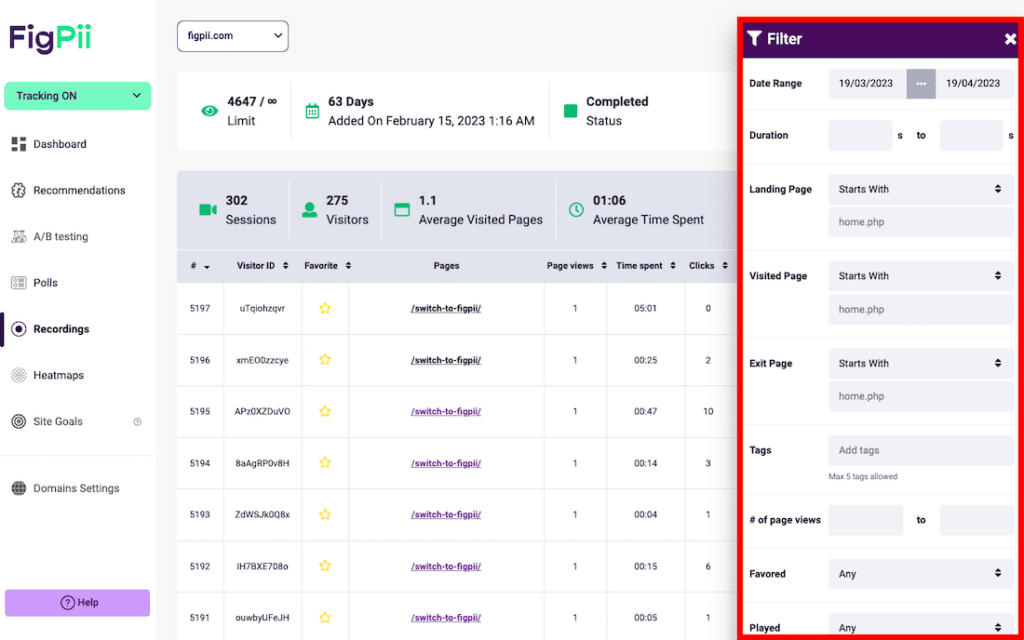Image resolution: width=1024 pixels, height=640 pixels.
Task: Open the /switch-to-figpii/ page link for session 5196
Action: pos(446,360)
